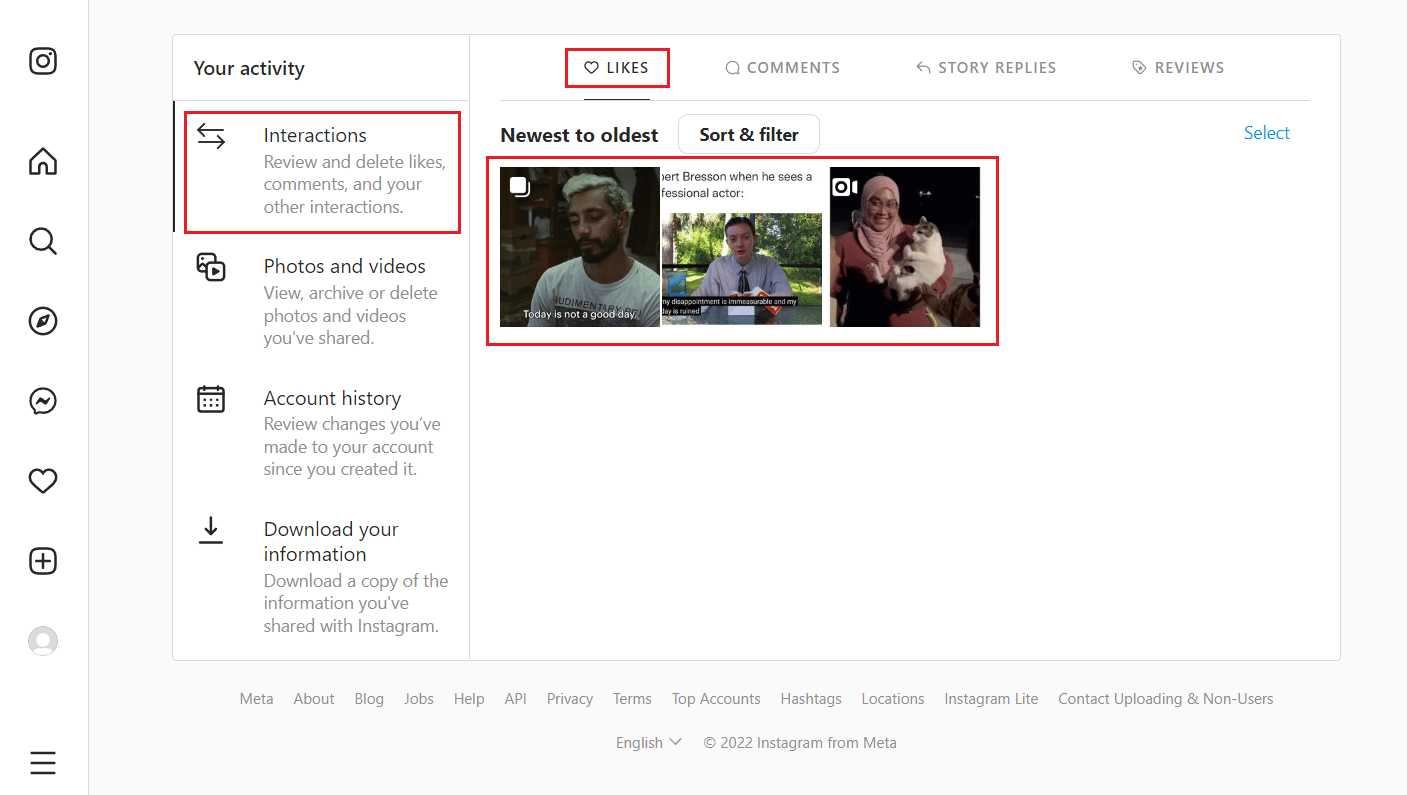This screenshot has height=795, width=1407.
Task: Open Search with magnifying glass icon
Action: 43,241
